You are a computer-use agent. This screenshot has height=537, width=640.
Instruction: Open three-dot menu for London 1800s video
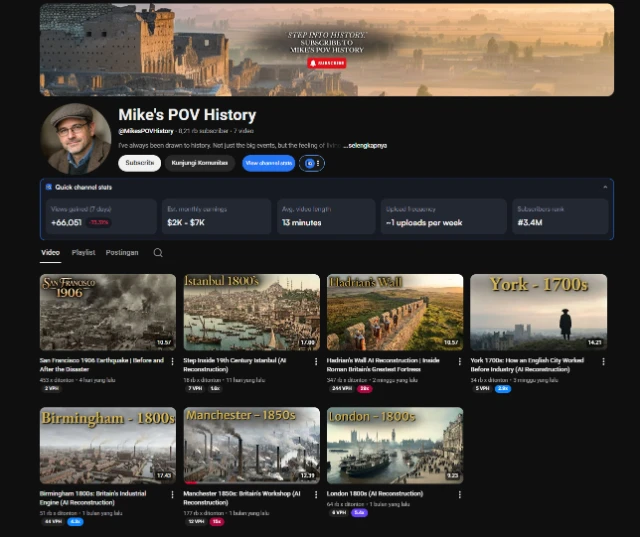point(460,494)
